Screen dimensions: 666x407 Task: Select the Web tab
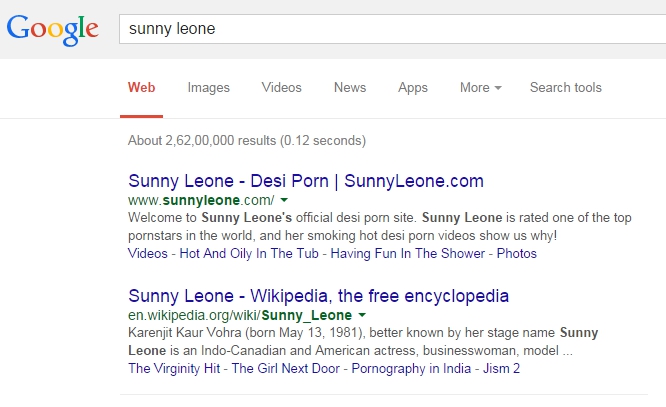pyautogui.click(x=141, y=88)
